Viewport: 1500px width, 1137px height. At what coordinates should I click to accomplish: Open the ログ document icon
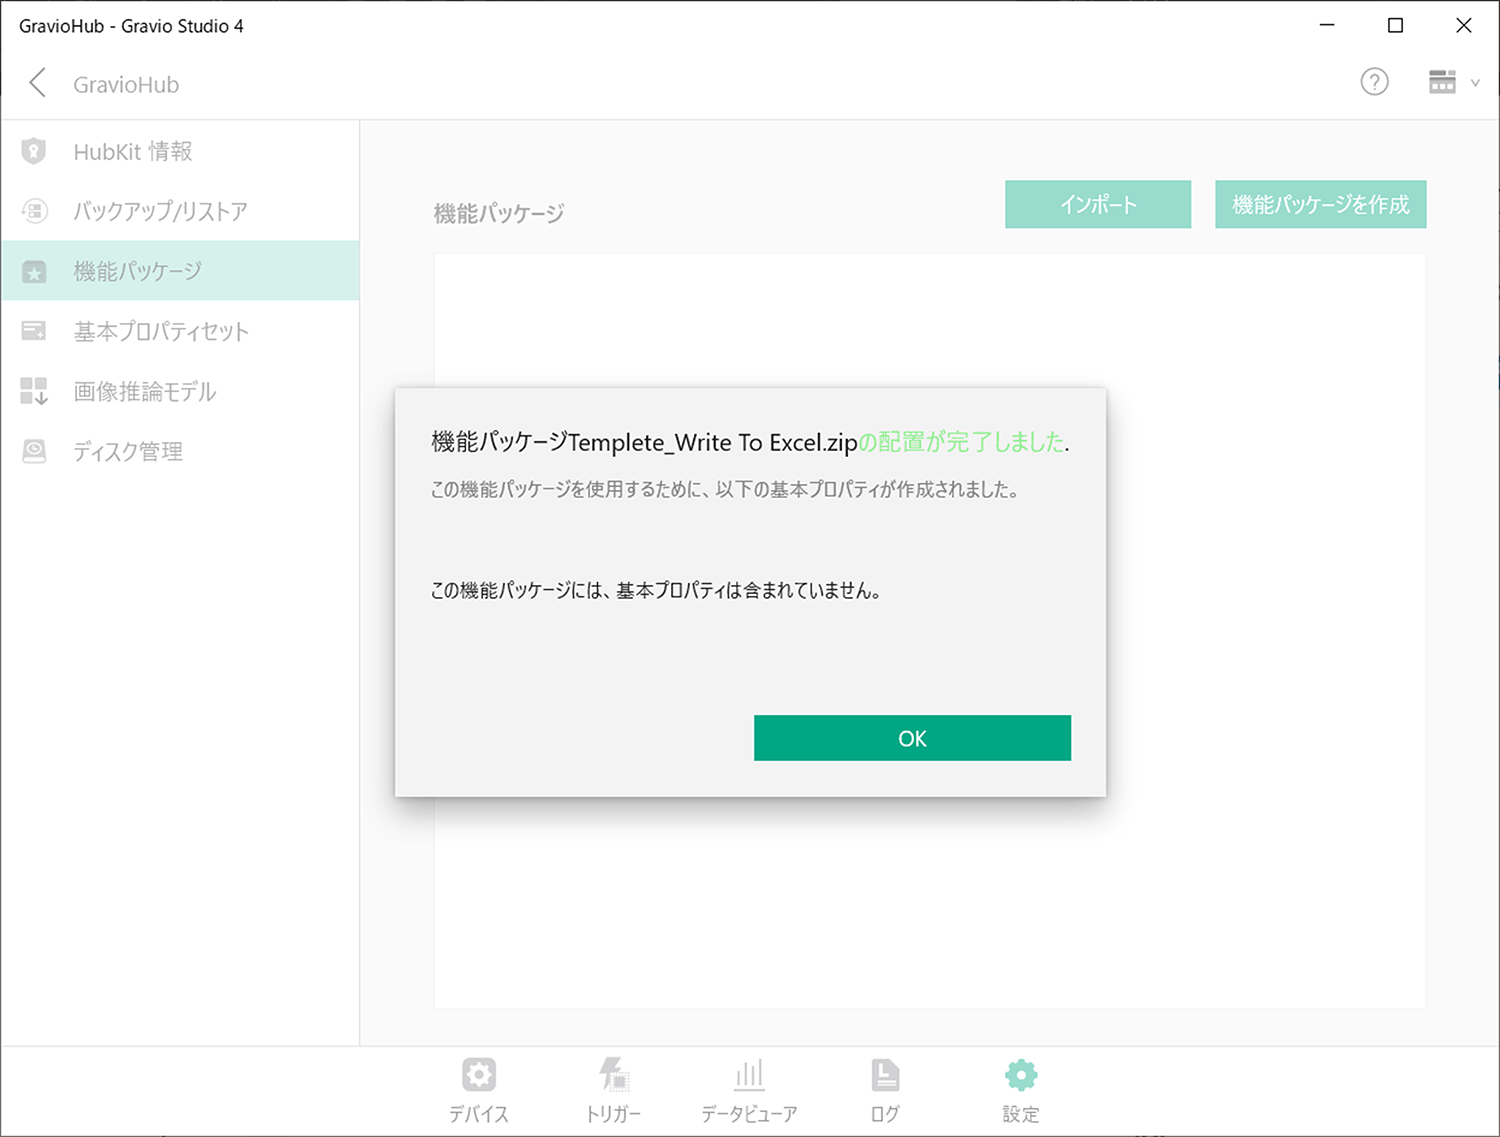[885, 1075]
